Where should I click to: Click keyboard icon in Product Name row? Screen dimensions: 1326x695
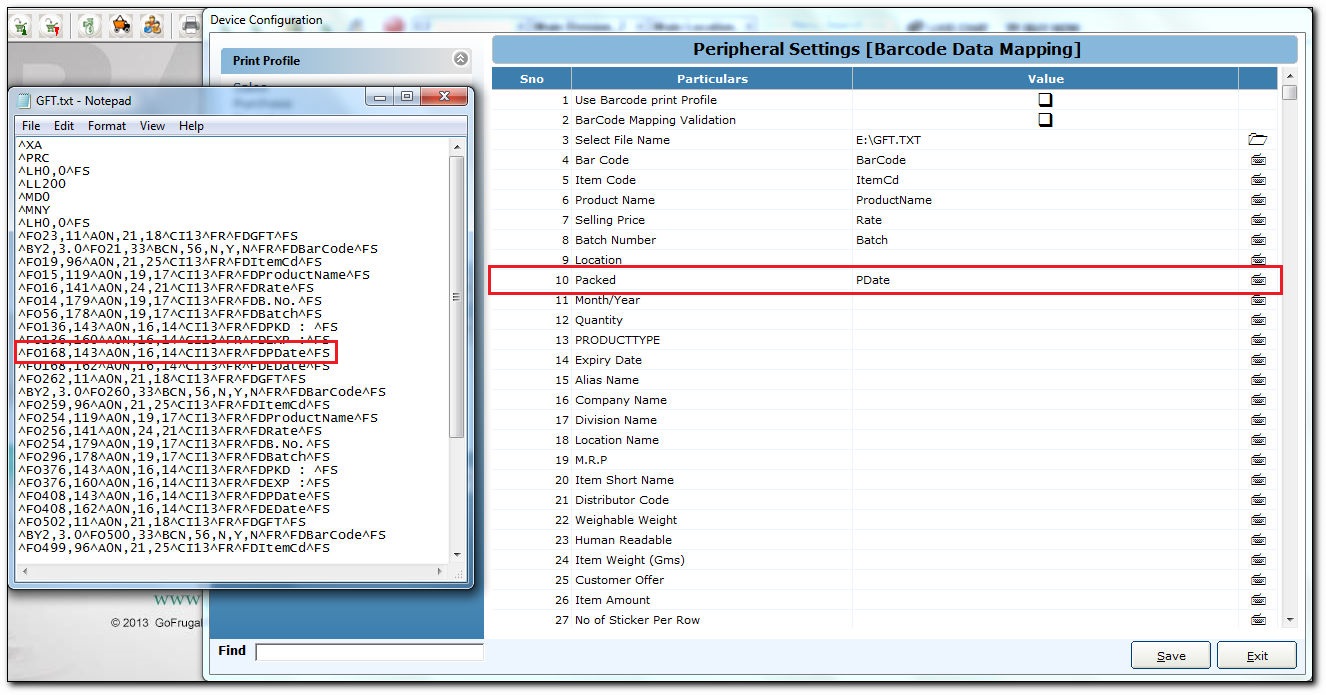[1258, 200]
